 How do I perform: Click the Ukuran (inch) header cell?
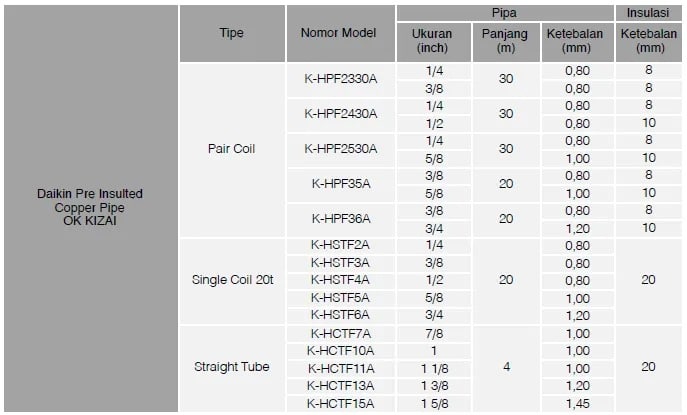coord(432,41)
